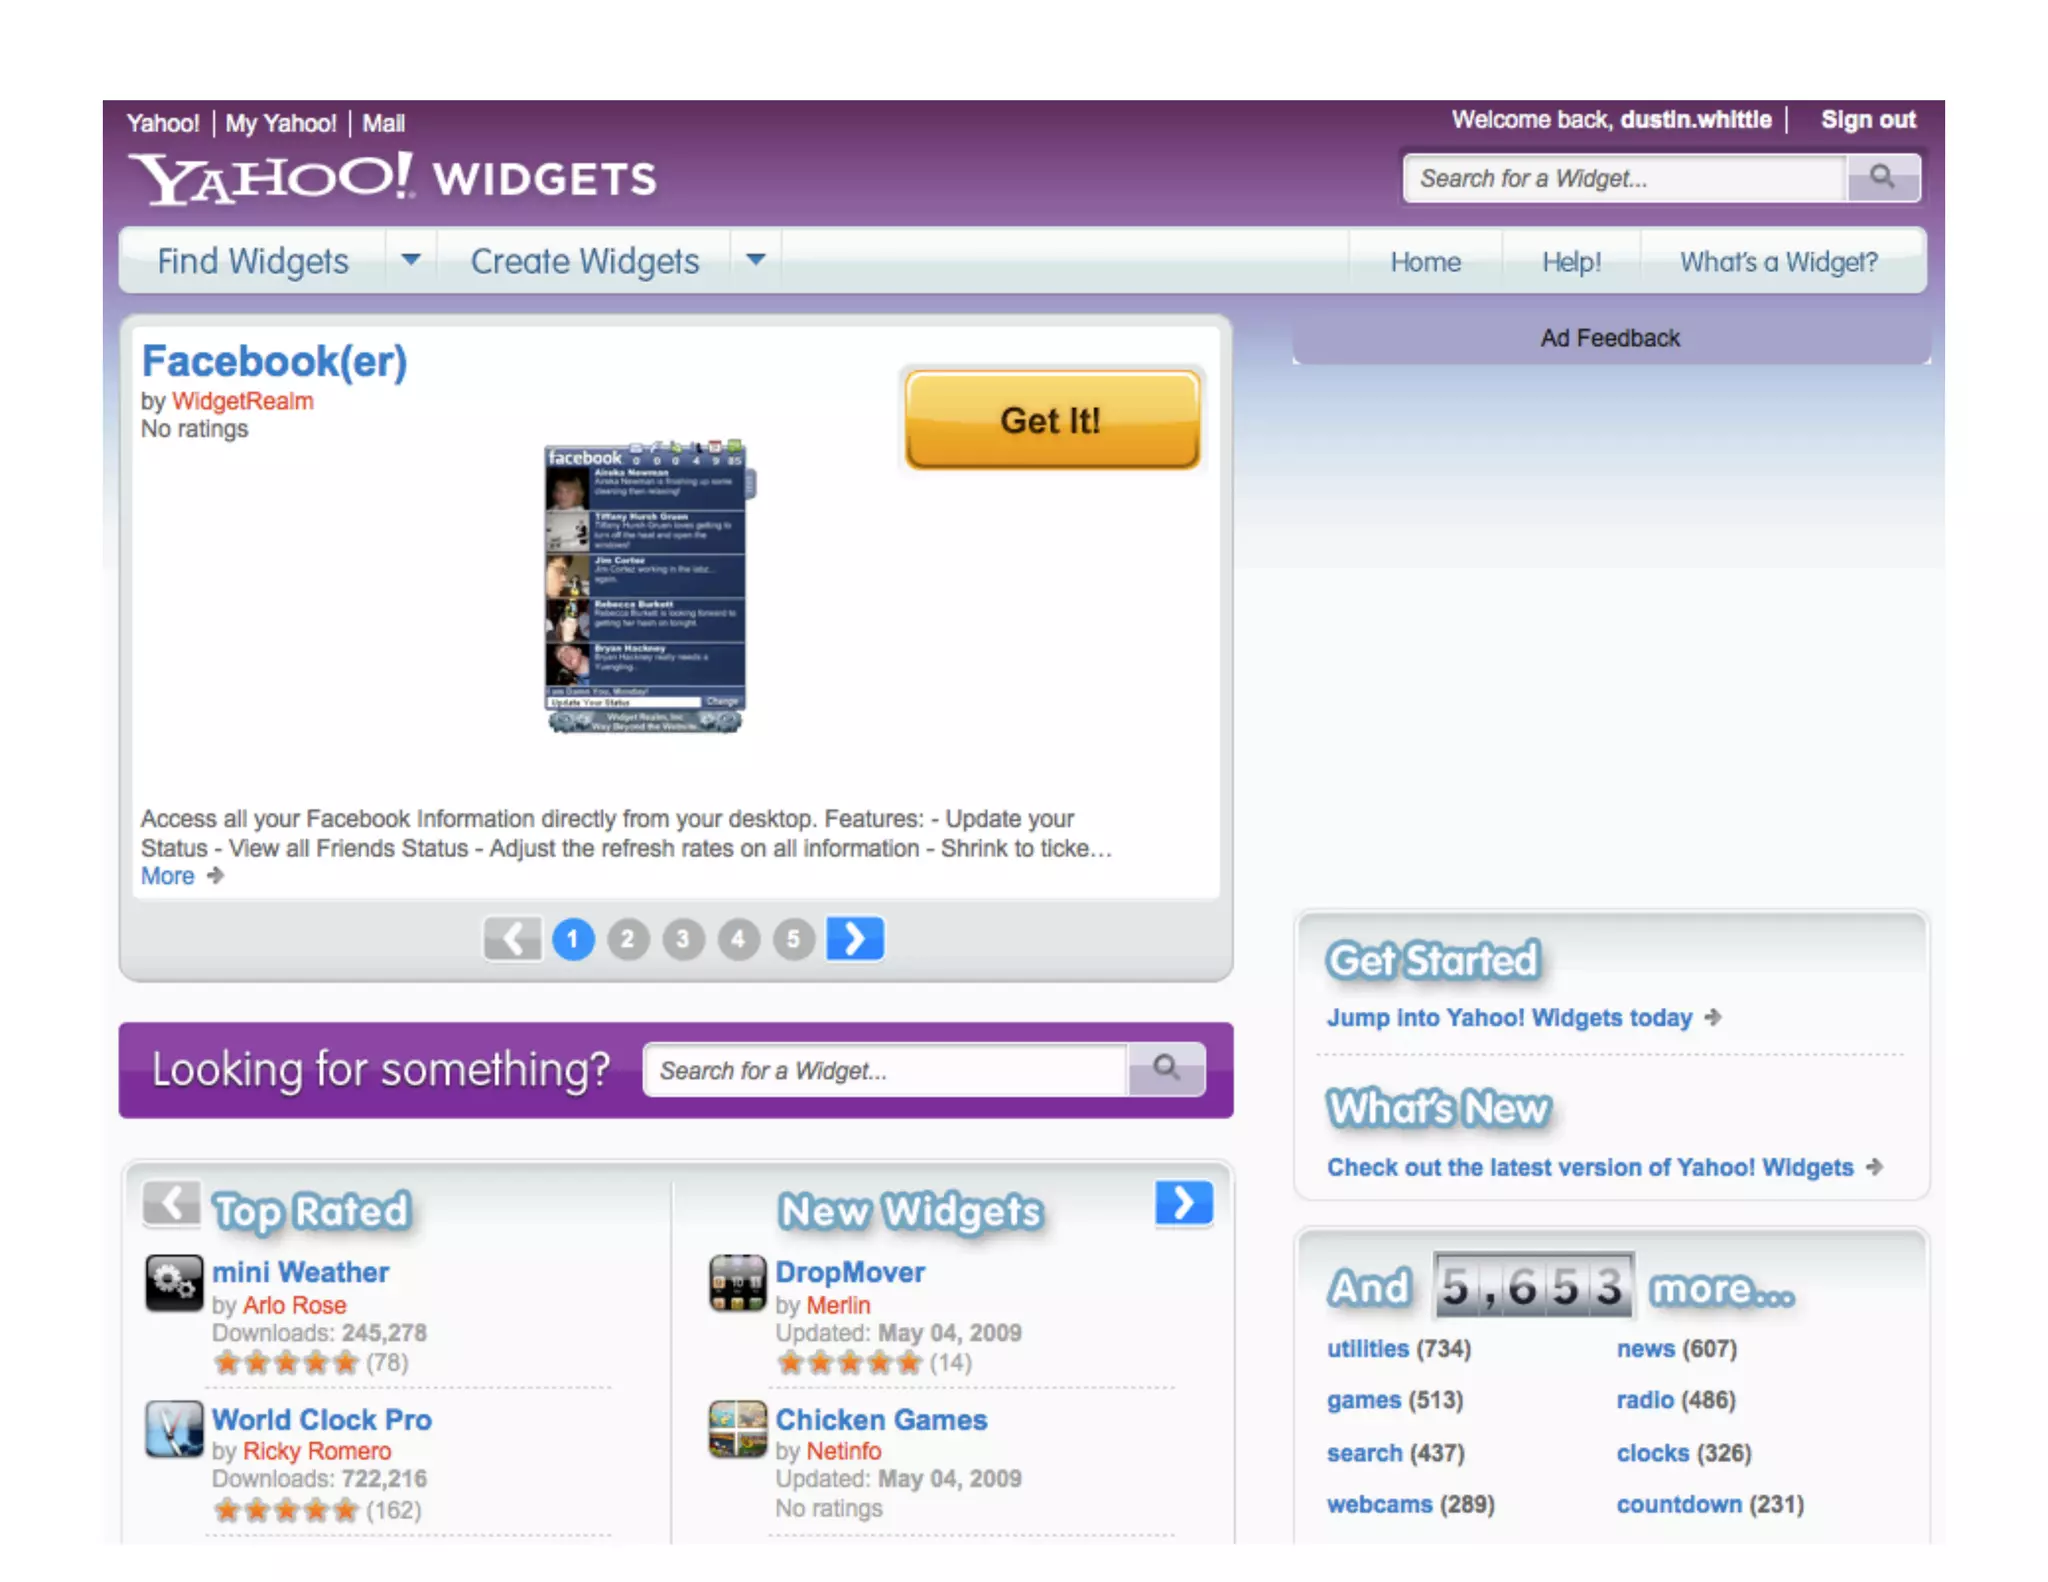This screenshot has height=1582, width=2048.
Task: Open World Clock Pro widget icon
Action: click(x=174, y=1428)
